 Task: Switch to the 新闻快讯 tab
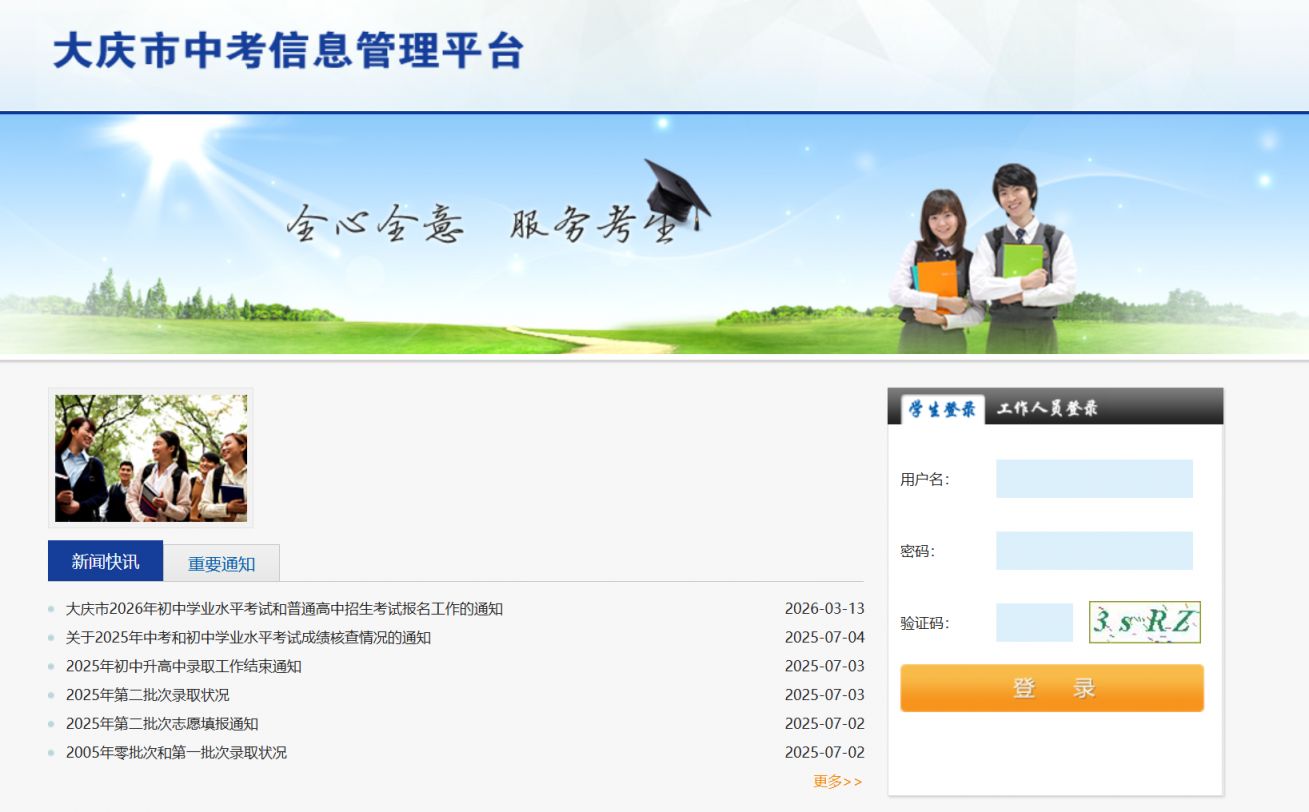tap(105, 561)
